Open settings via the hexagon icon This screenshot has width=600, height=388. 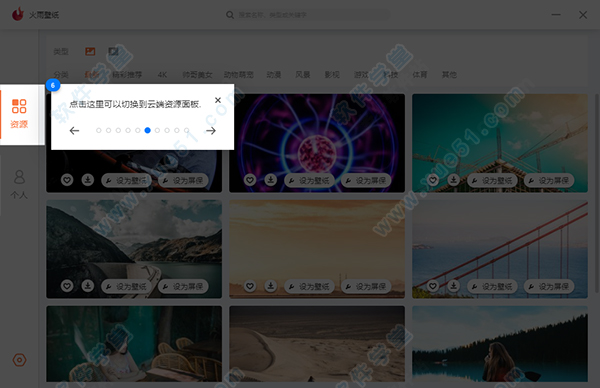pos(20,360)
